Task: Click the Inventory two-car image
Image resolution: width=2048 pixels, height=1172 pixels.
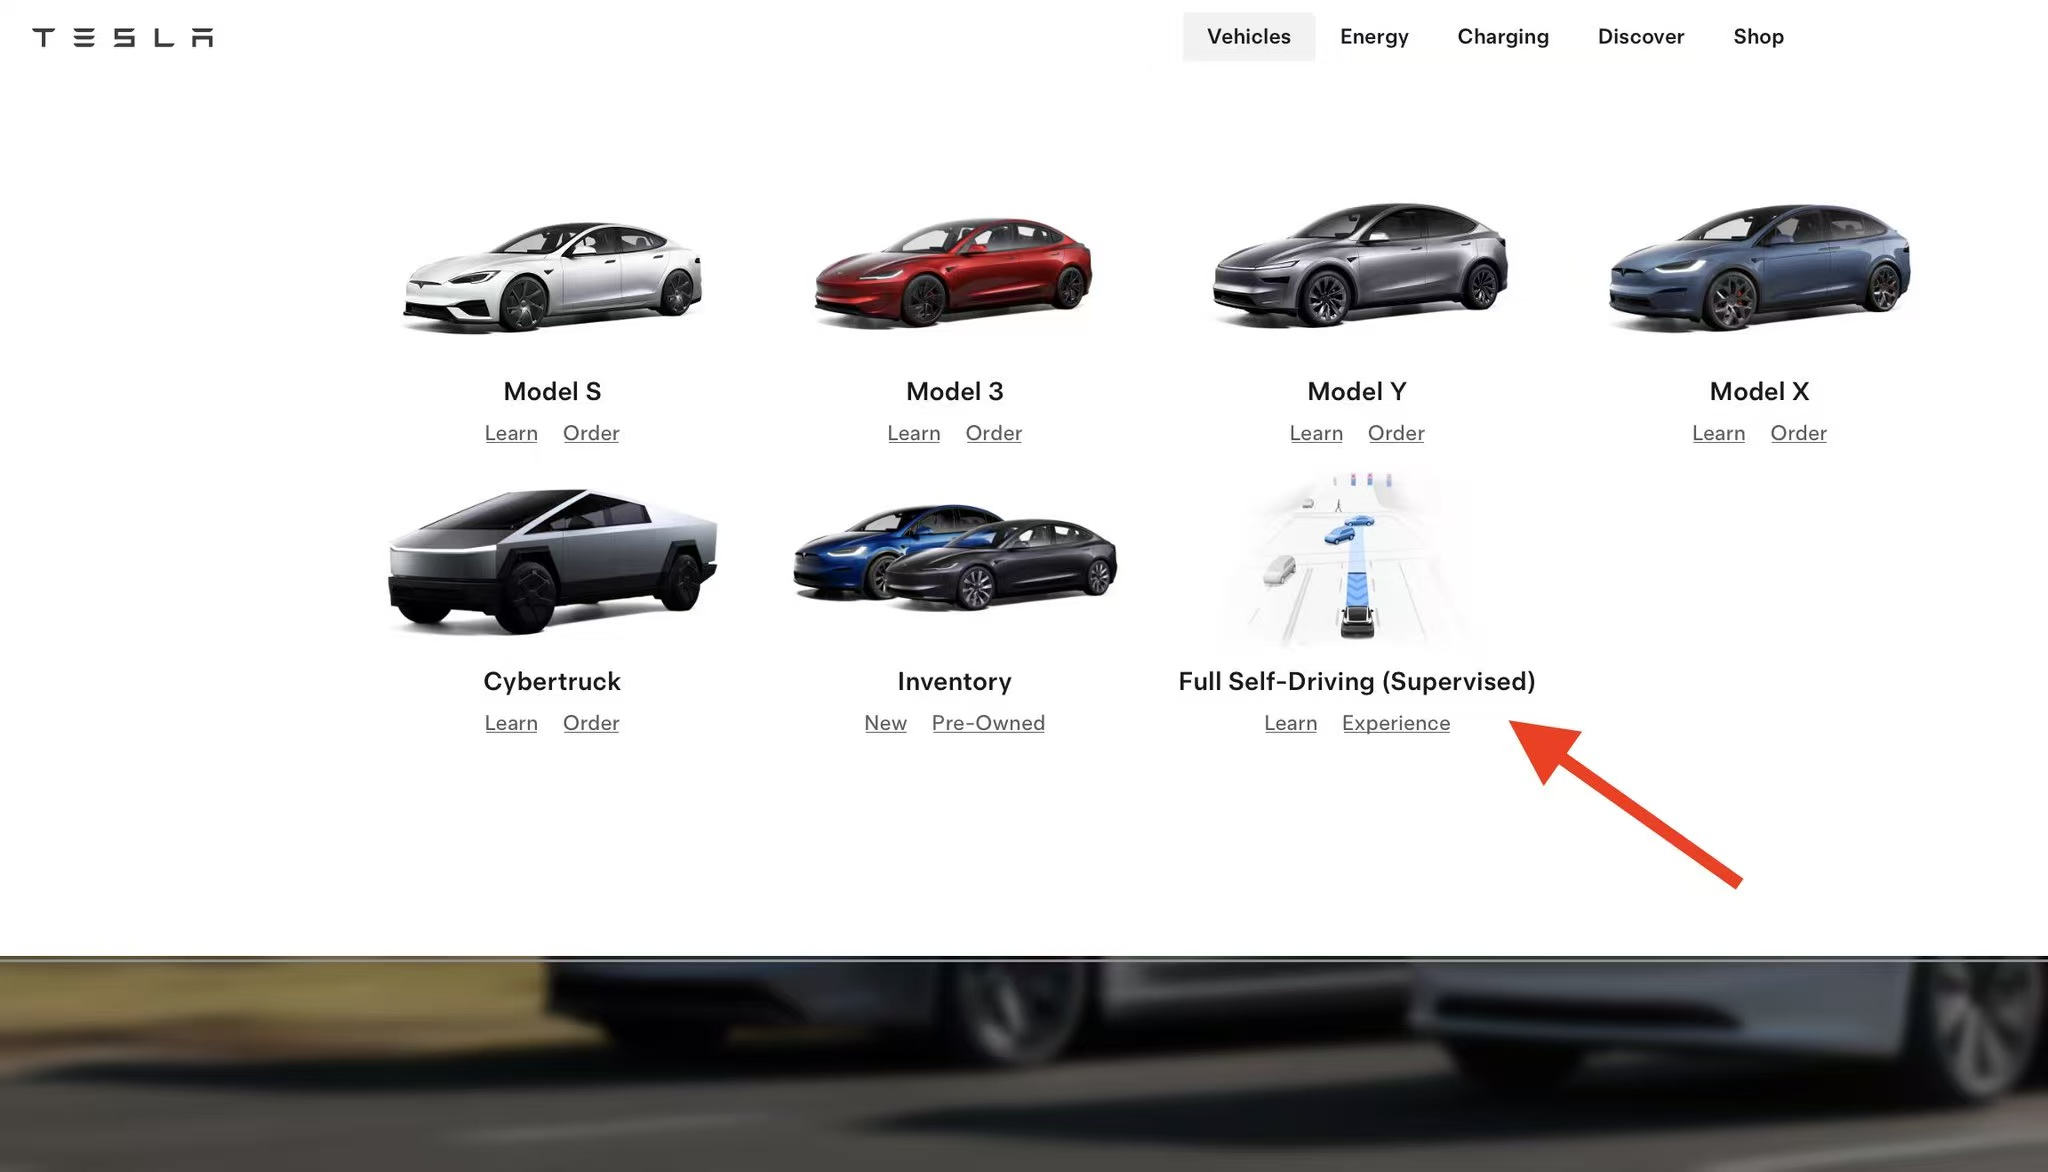Action: pos(954,557)
